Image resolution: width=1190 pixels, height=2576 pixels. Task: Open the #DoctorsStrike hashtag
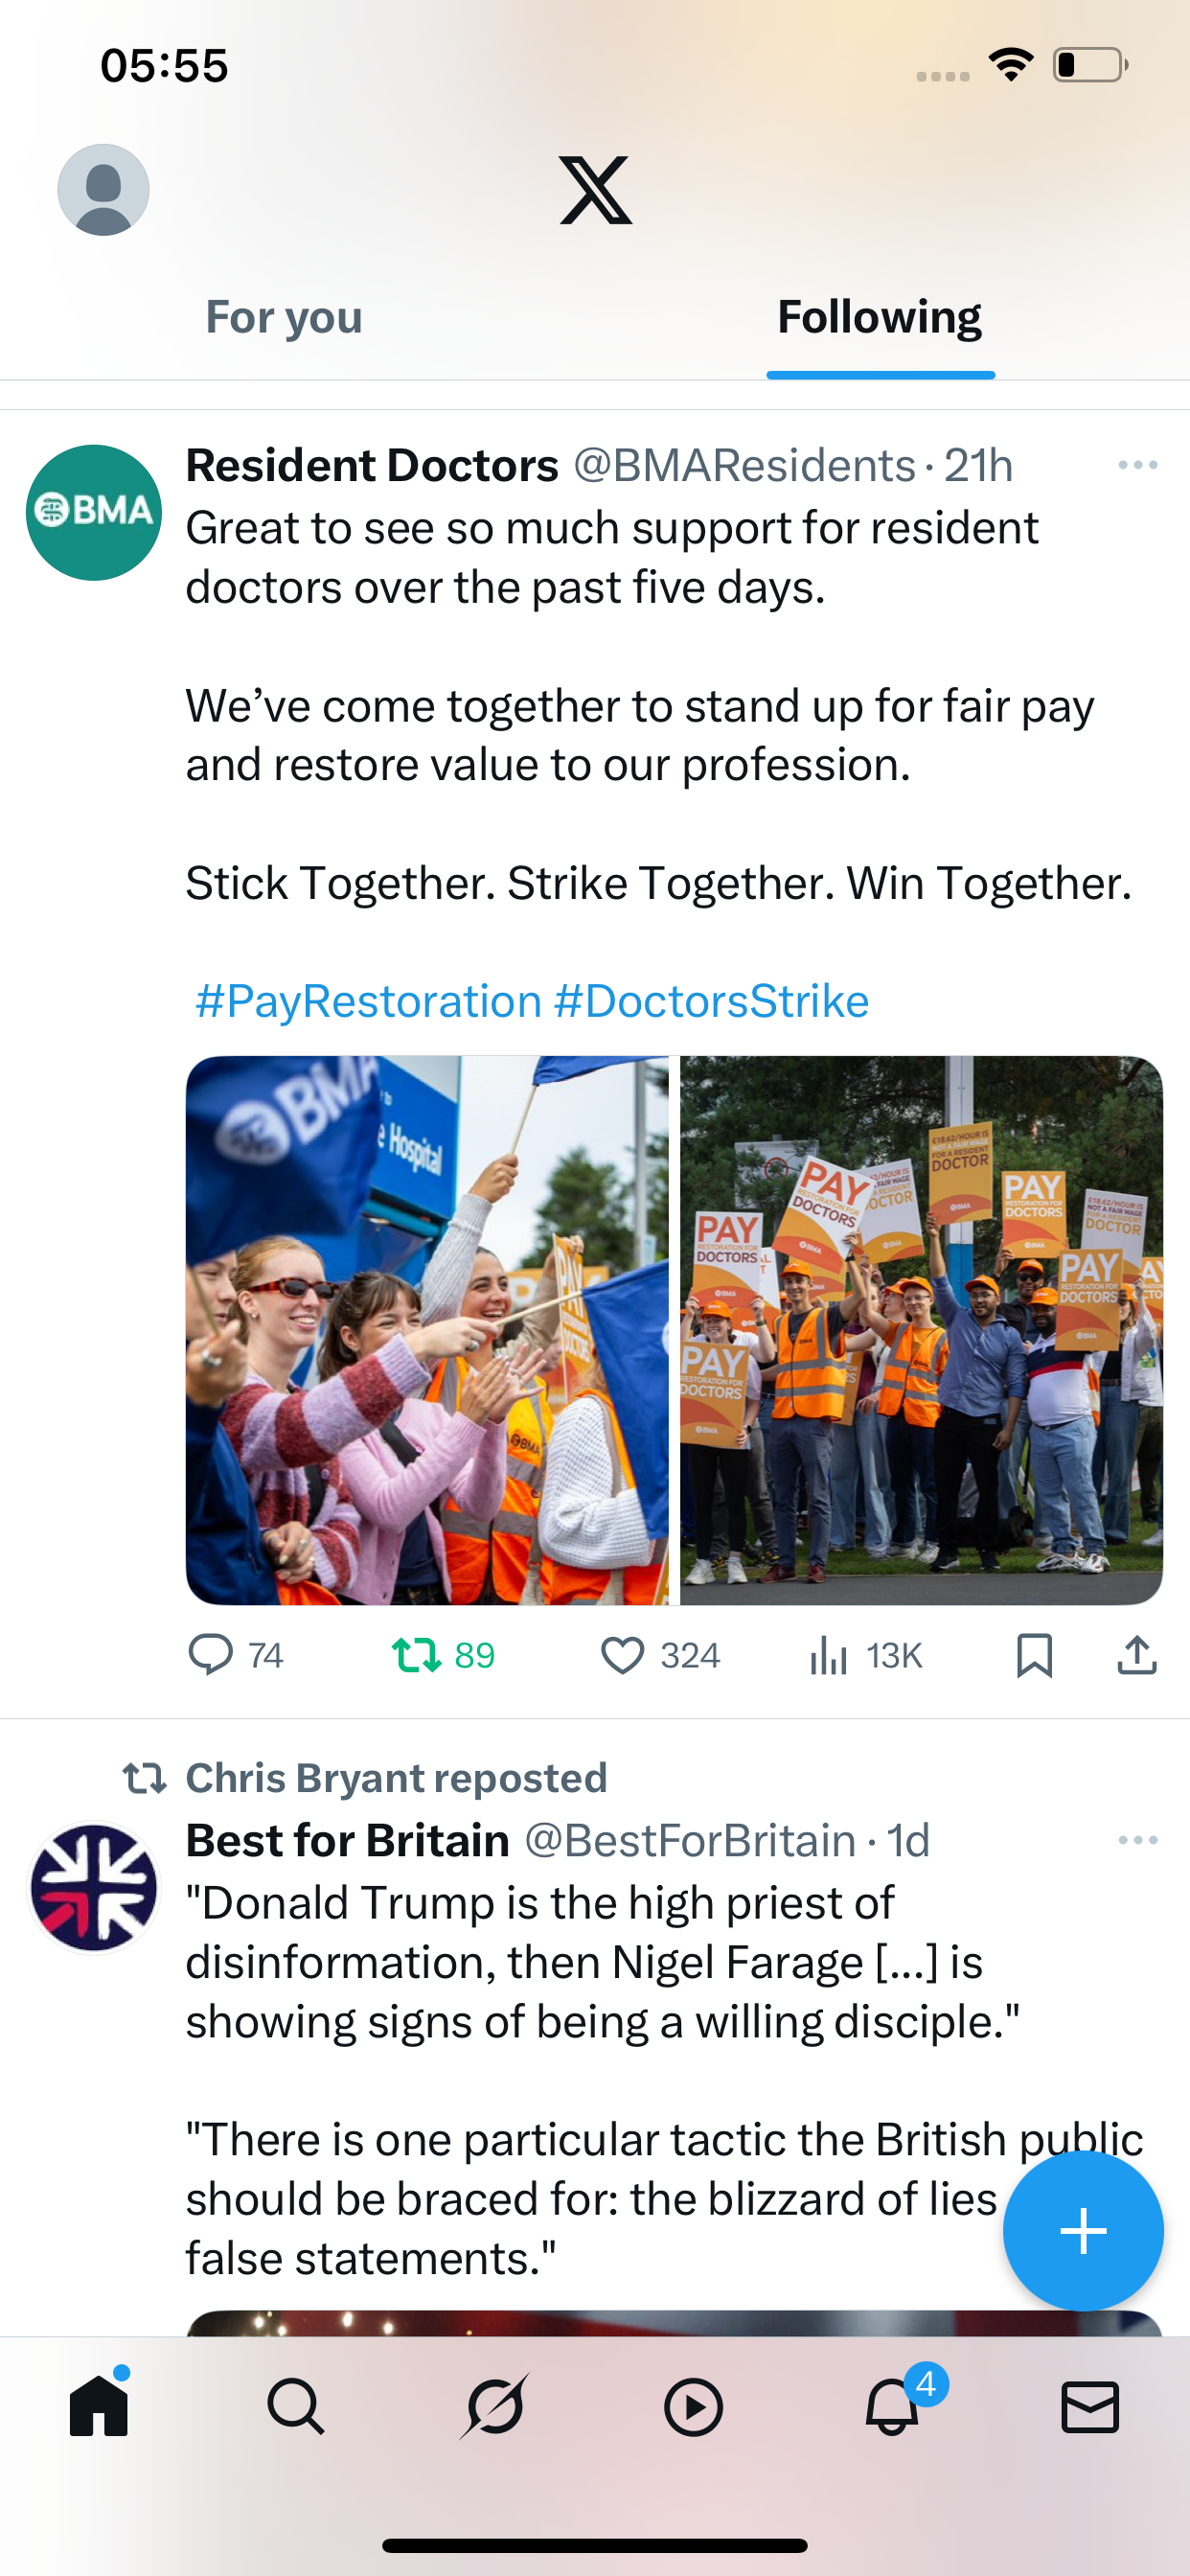coord(712,1001)
